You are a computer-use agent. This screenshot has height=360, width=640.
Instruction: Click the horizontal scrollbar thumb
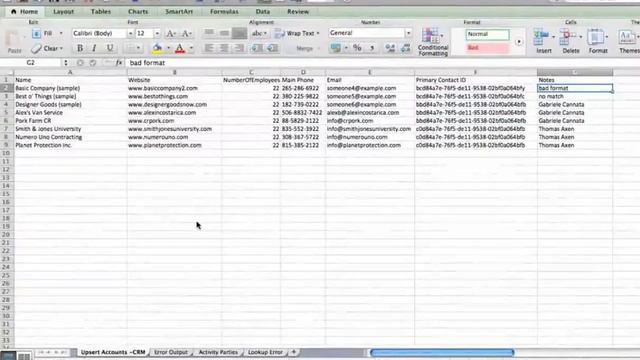442,352
